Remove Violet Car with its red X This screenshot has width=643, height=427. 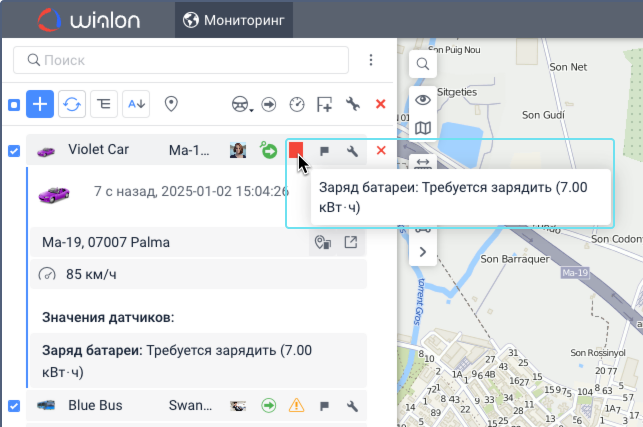[x=381, y=151]
